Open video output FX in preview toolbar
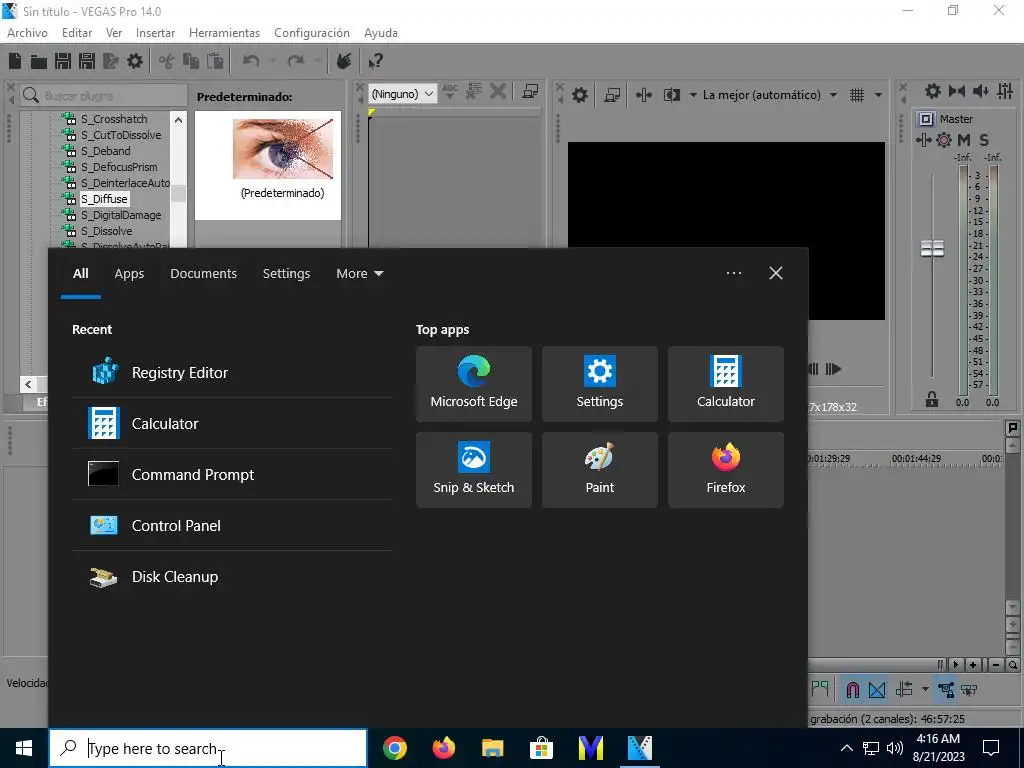Viewport: 1024px width, 768px height. tap(643, 95)
